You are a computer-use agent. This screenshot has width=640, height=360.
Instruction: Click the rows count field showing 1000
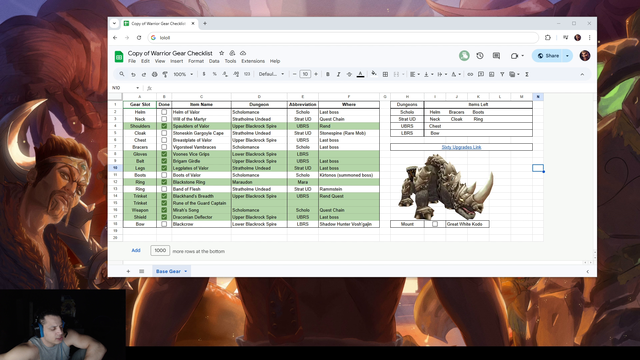point(160,250)
